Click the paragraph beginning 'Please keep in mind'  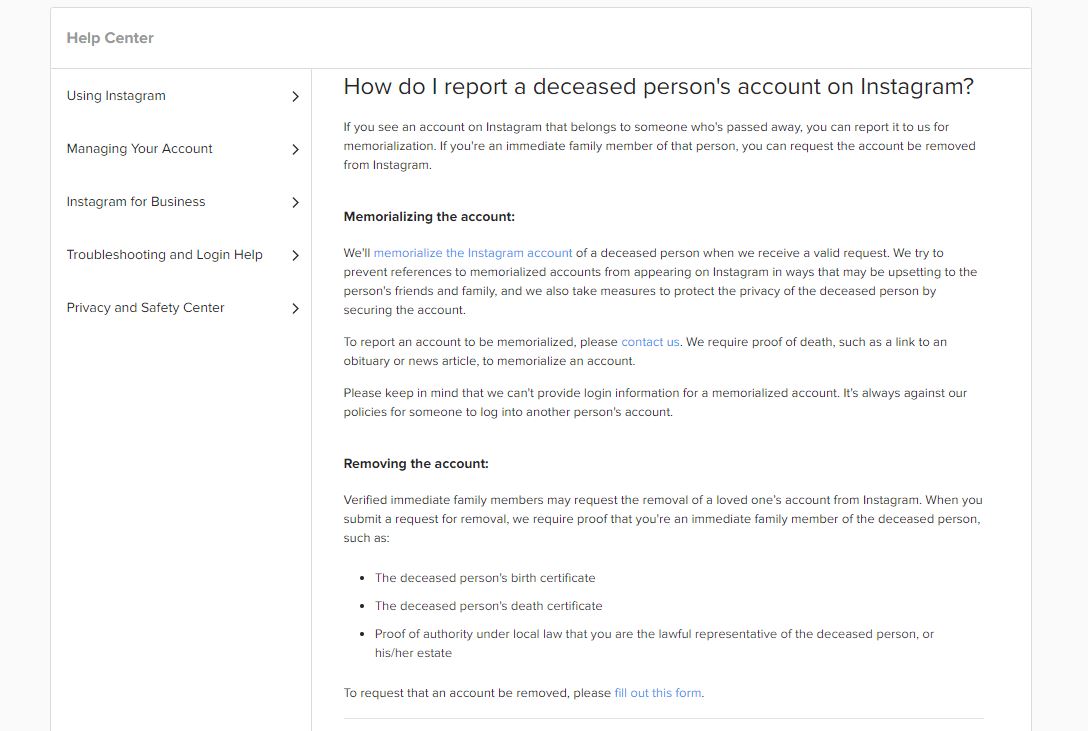(x=655, y=402)
